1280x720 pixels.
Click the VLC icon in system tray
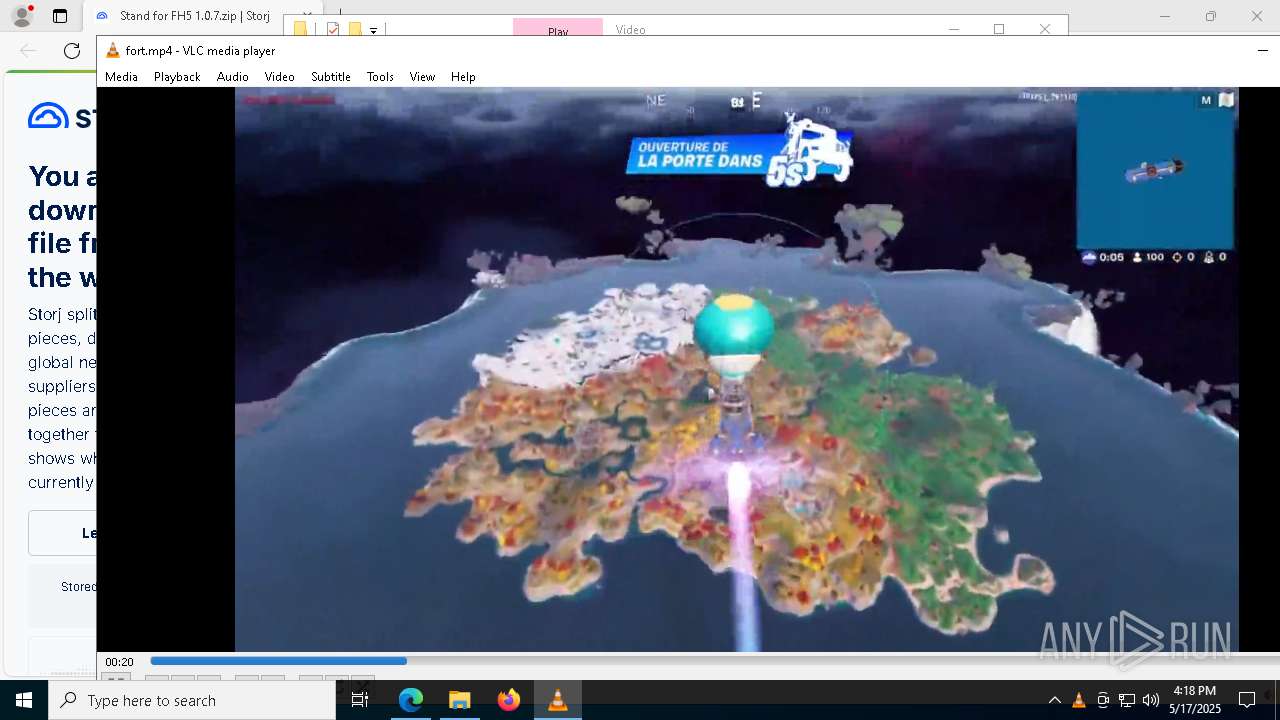1078,700
